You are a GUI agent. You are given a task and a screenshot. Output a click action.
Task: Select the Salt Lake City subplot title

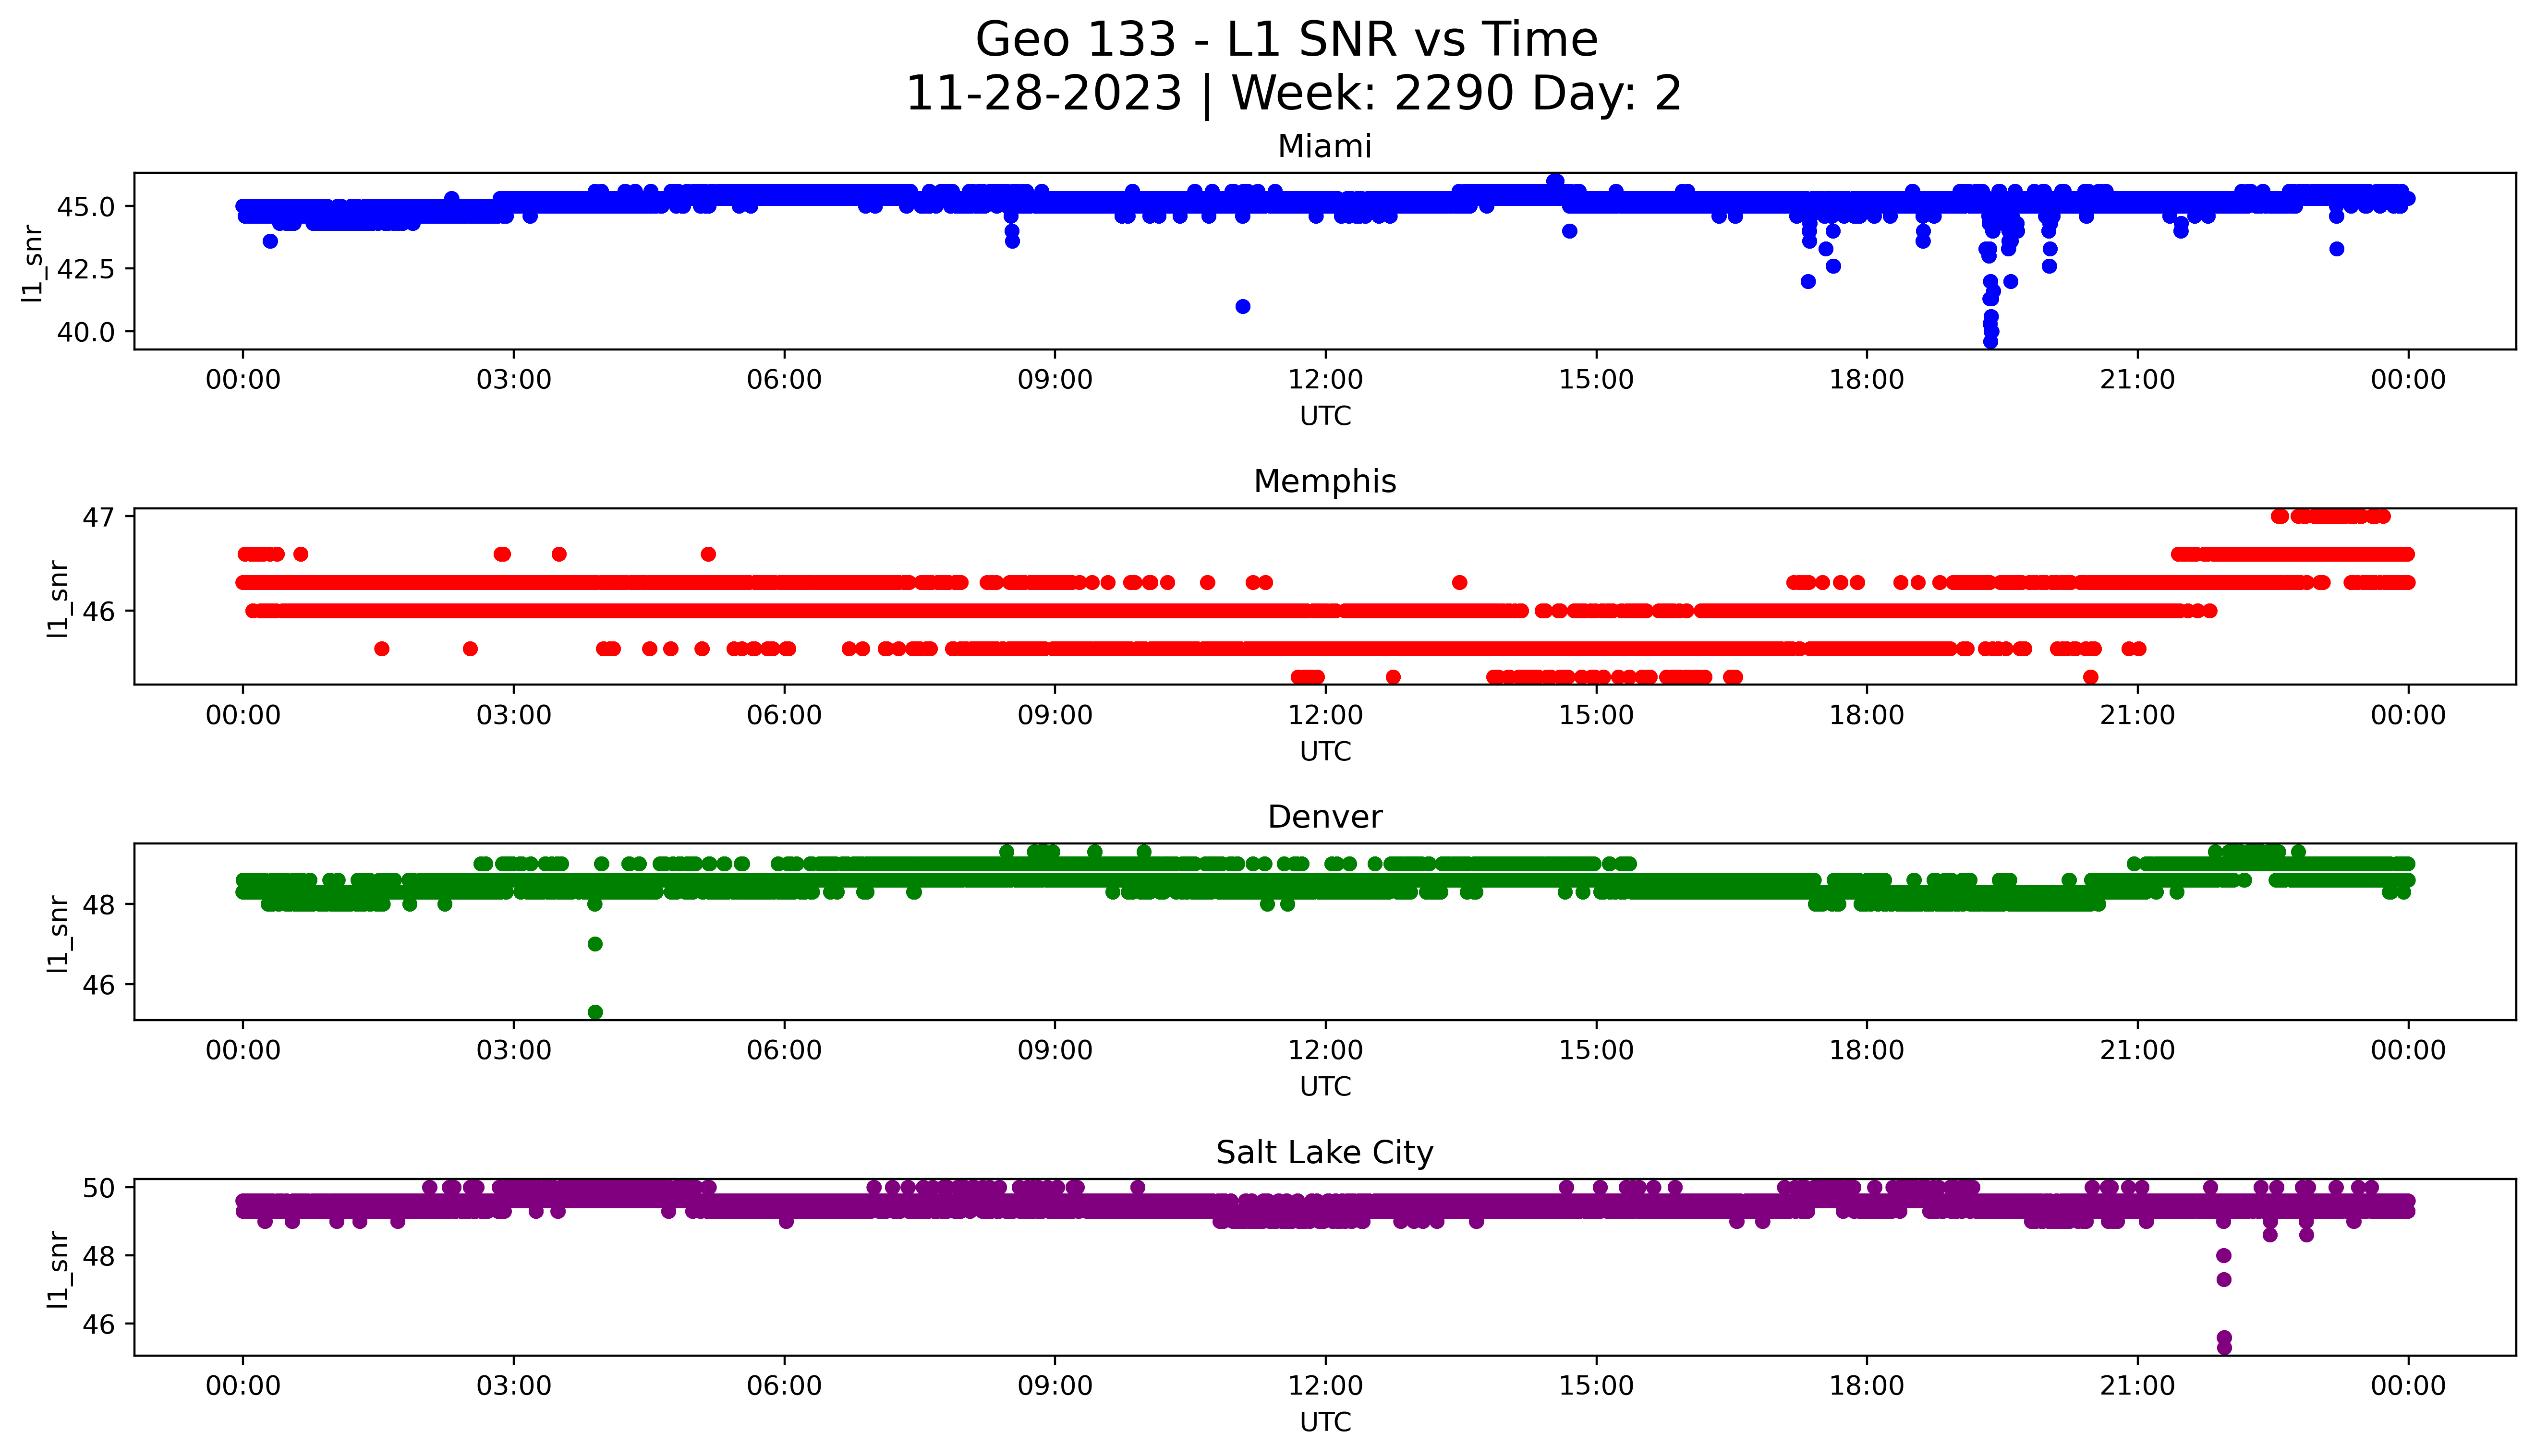click(1324, 1153)
